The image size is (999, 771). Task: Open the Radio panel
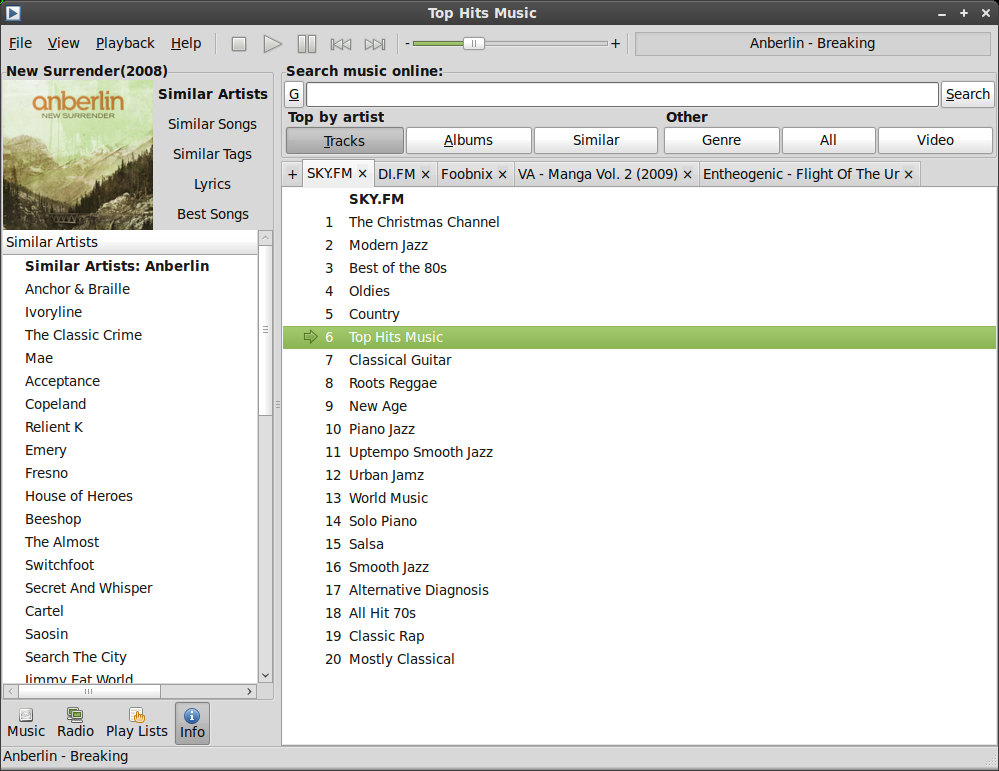pyautogui.click(x=75, y=723)
